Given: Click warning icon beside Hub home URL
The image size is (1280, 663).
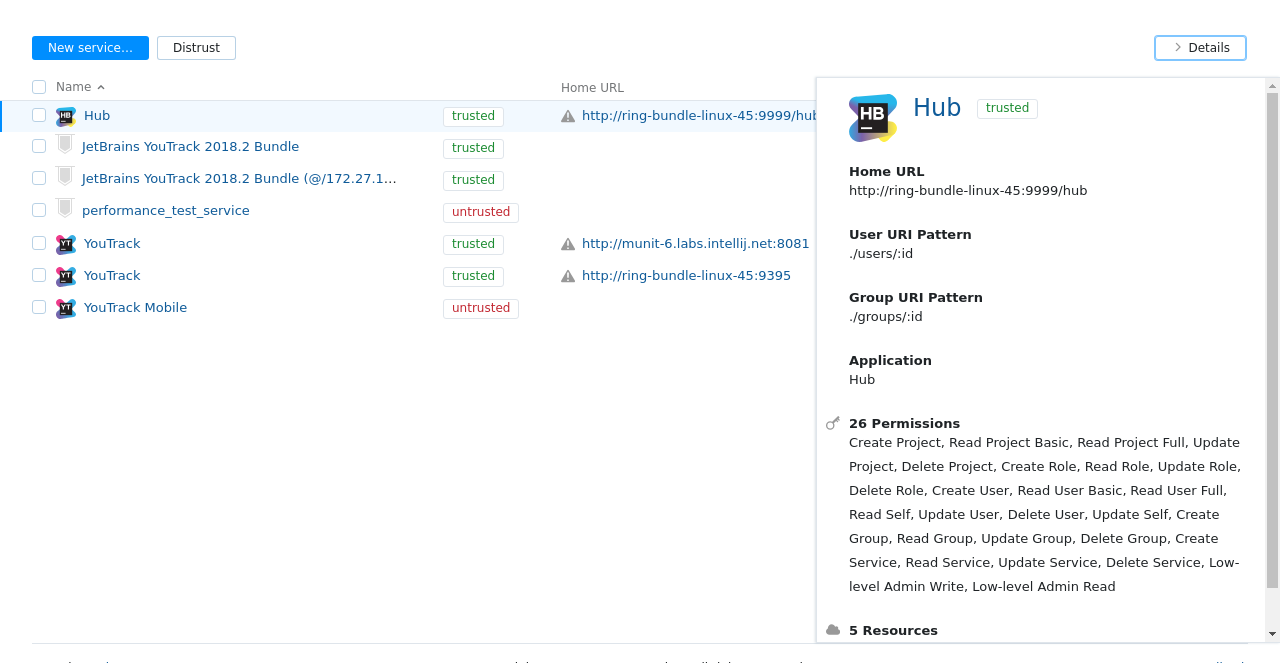Looking at the screenshot, I should 568,116.
